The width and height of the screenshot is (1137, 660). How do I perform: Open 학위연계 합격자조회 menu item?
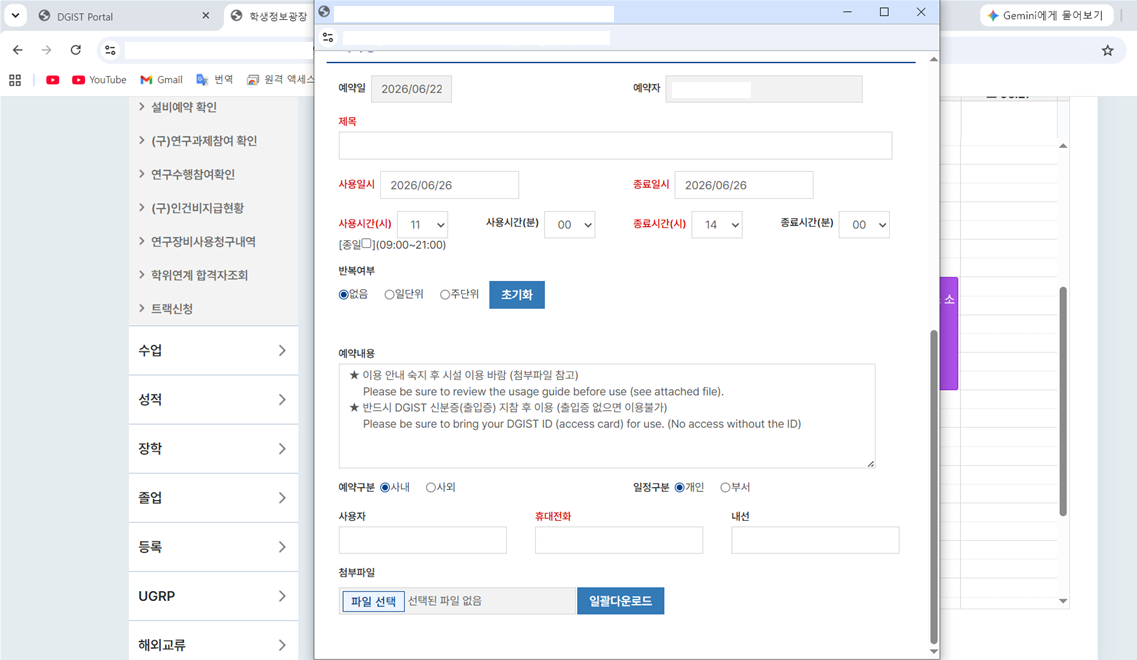pyautogui.click(x=199, y=275)
